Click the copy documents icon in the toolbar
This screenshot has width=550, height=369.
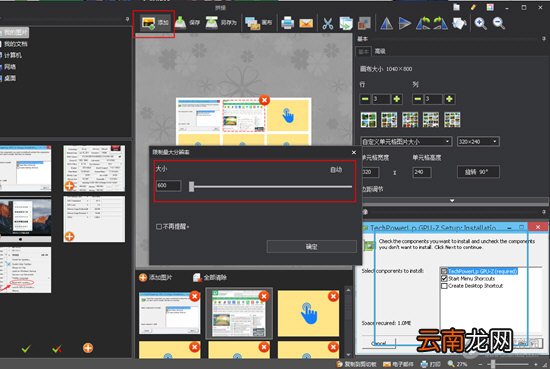coord(346,24)
